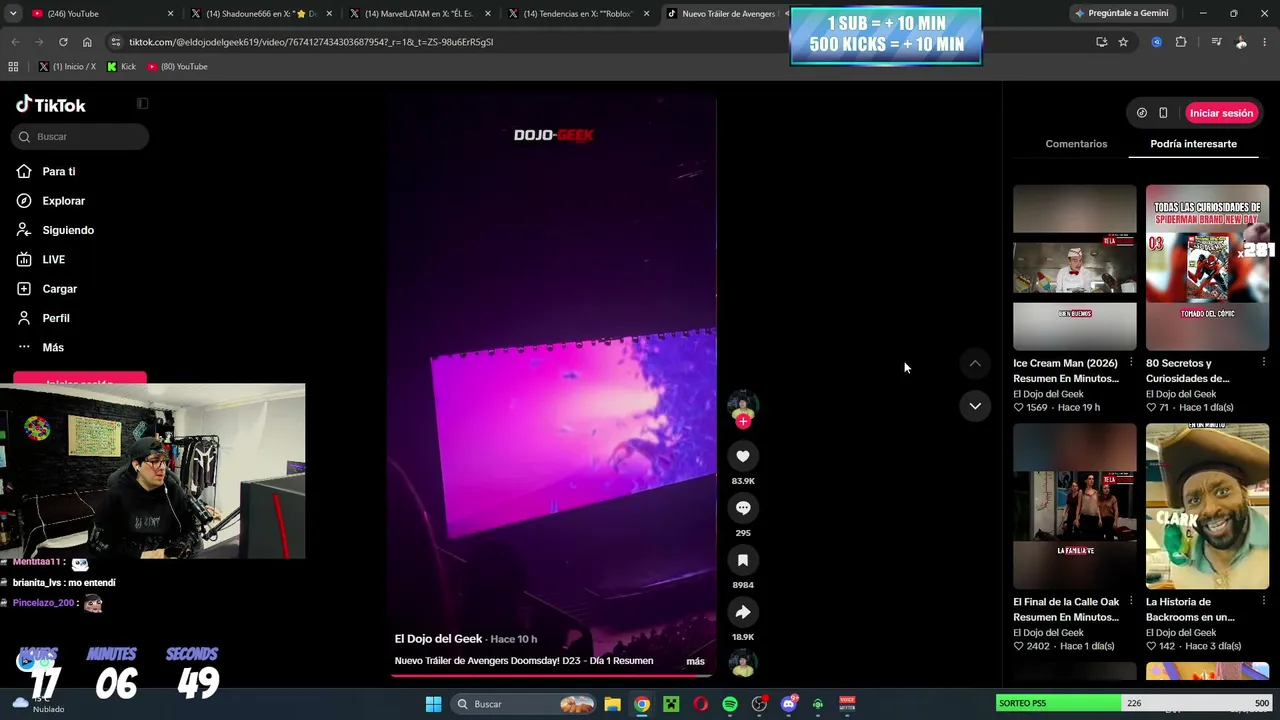This screenshot has height=720, width=1280.
Task: Click the TikTok logo
Action: click(51, 105)
